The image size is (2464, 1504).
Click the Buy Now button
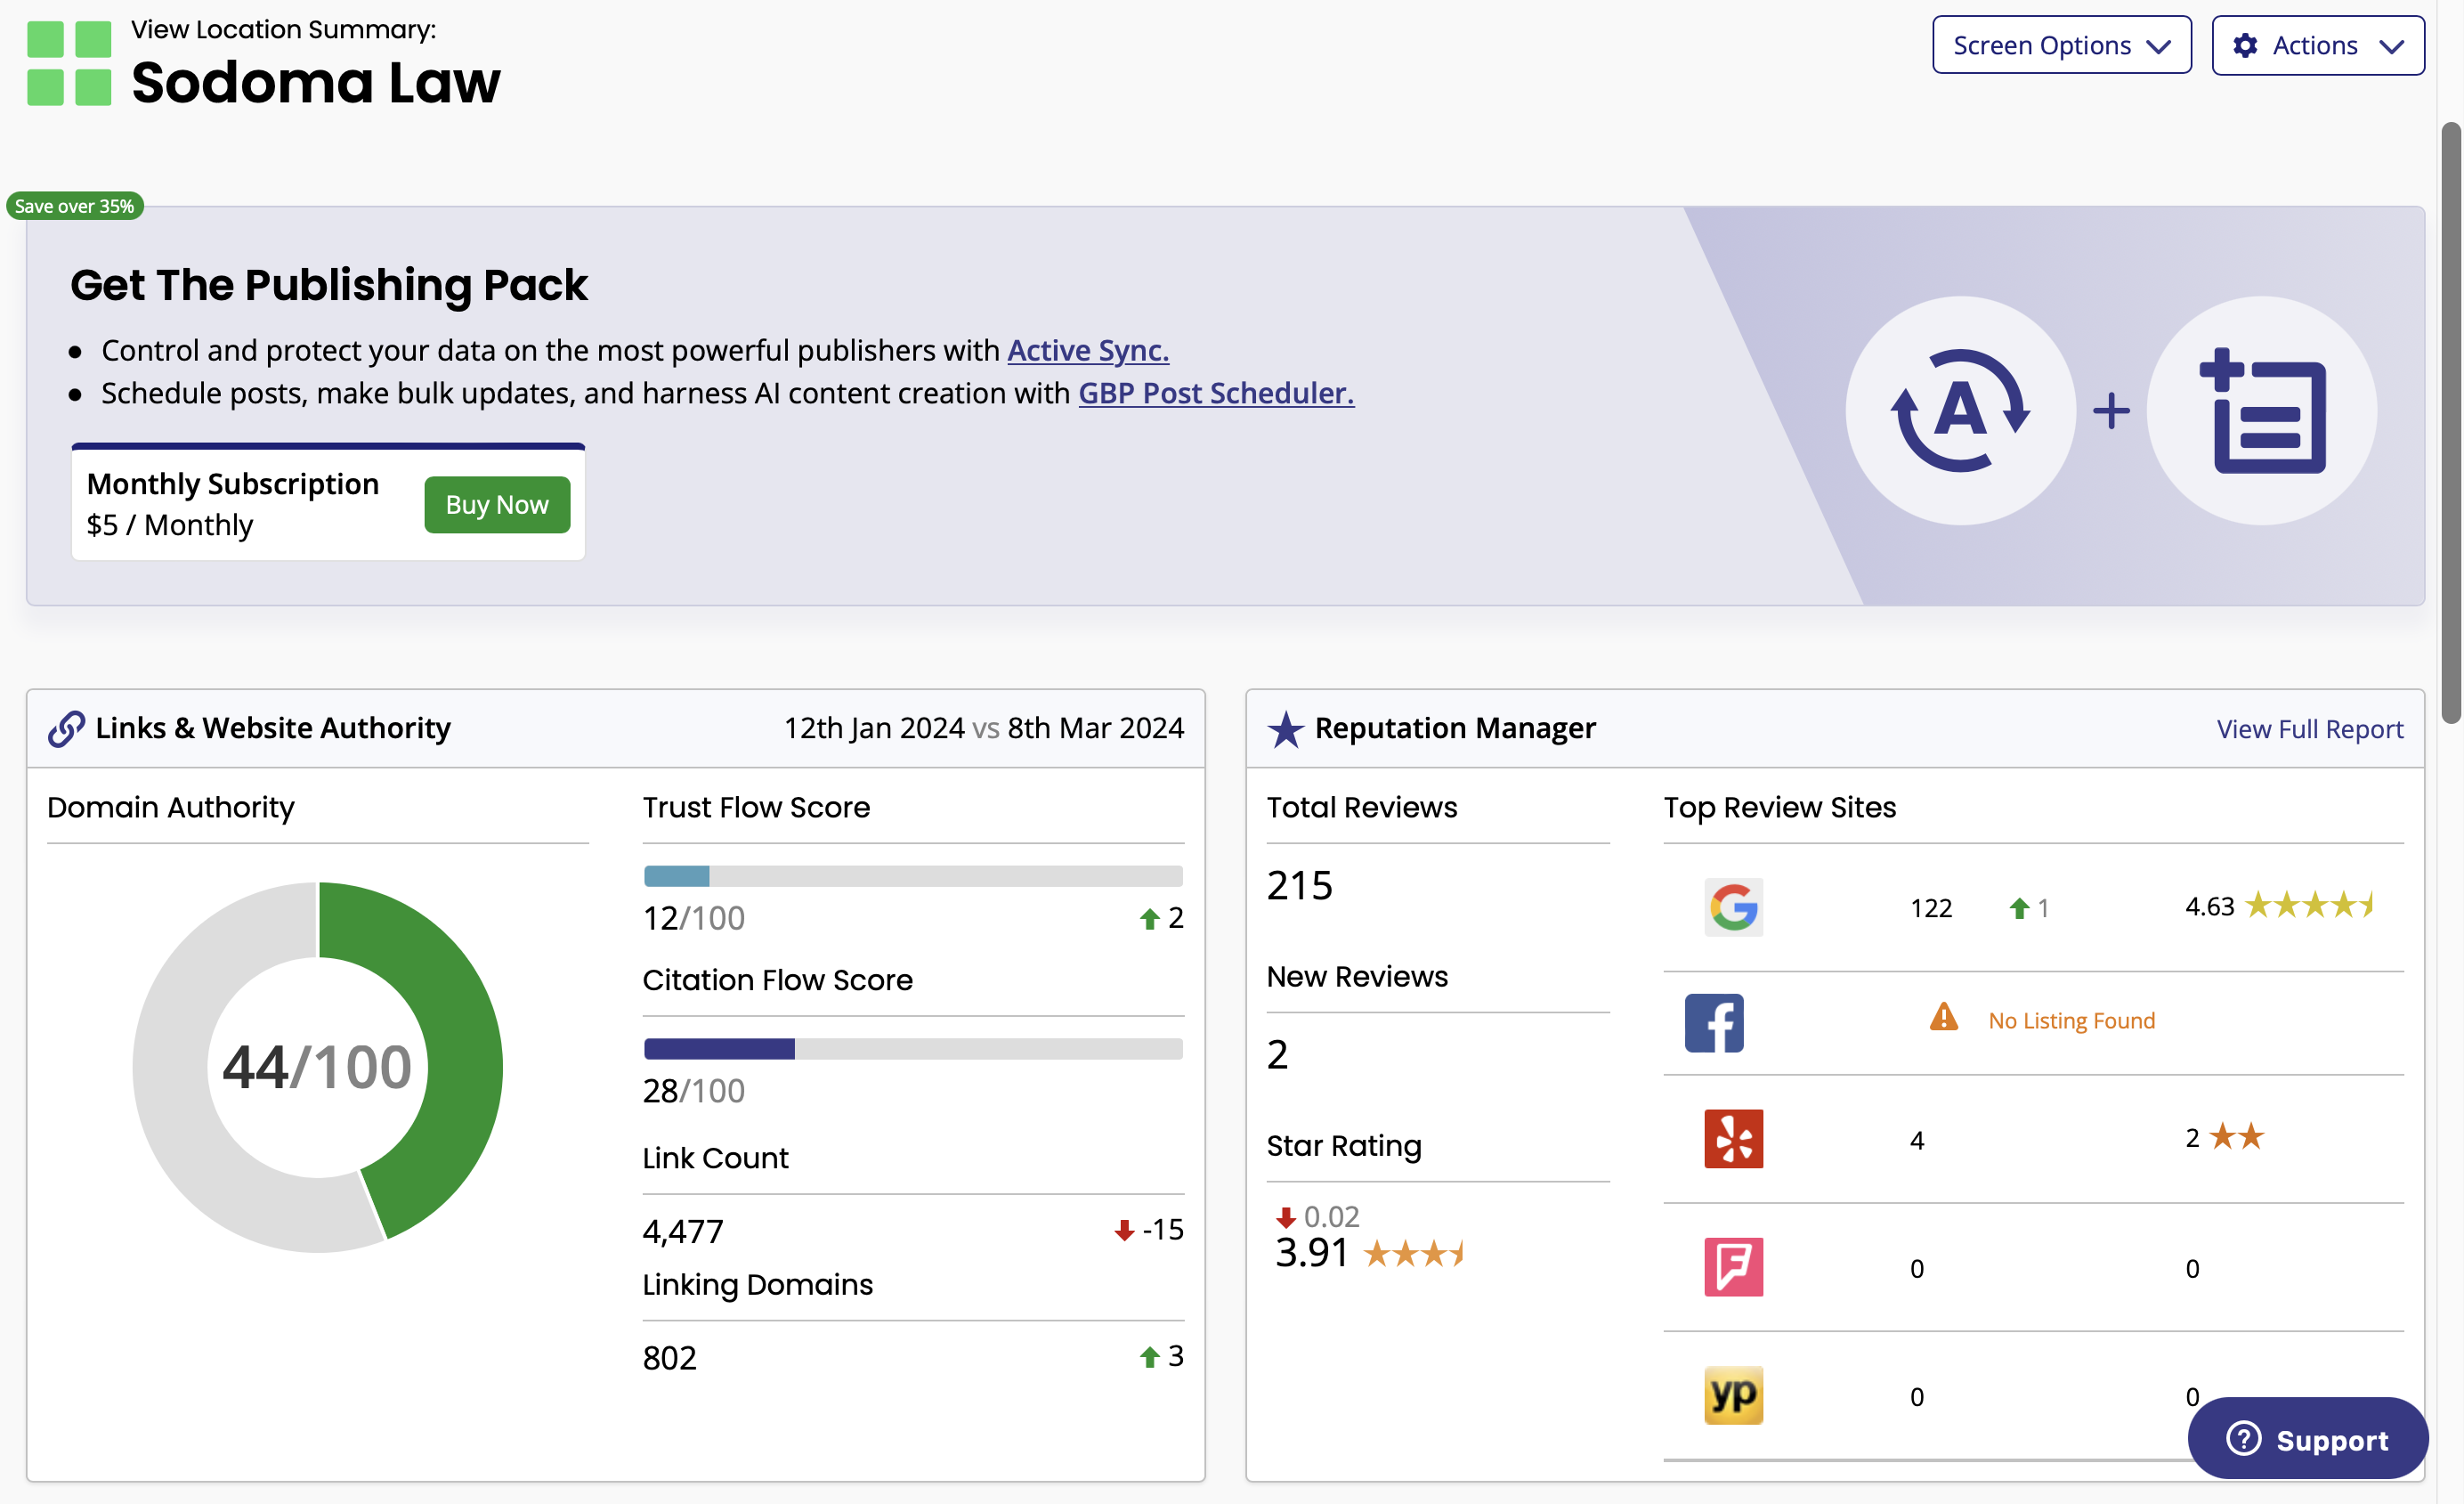coord(497,504)
